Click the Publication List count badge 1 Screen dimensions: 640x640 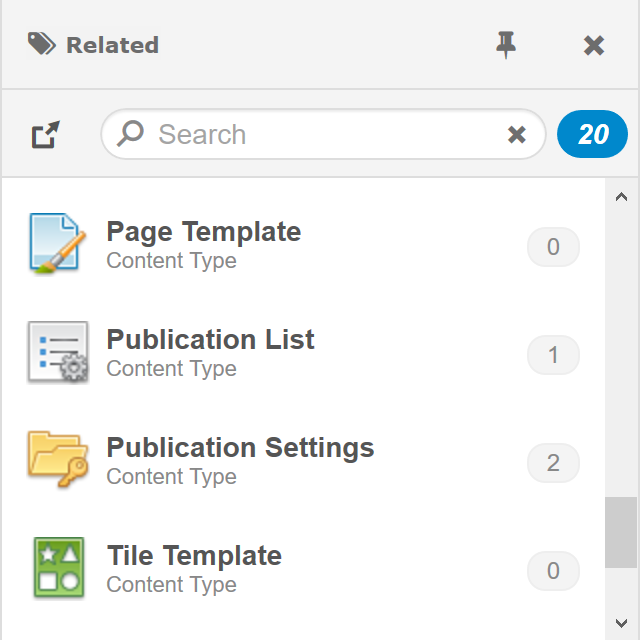coord(553,355)
